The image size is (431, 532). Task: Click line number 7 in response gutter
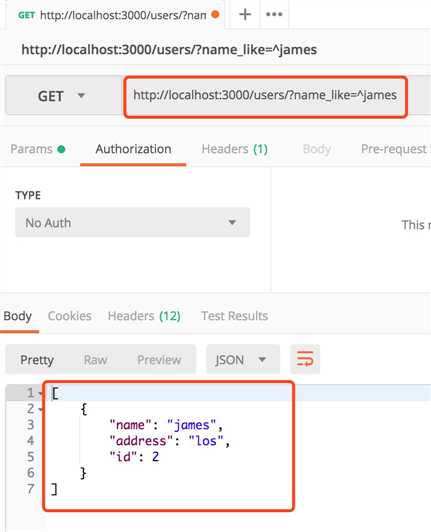[x=31, y=489]
